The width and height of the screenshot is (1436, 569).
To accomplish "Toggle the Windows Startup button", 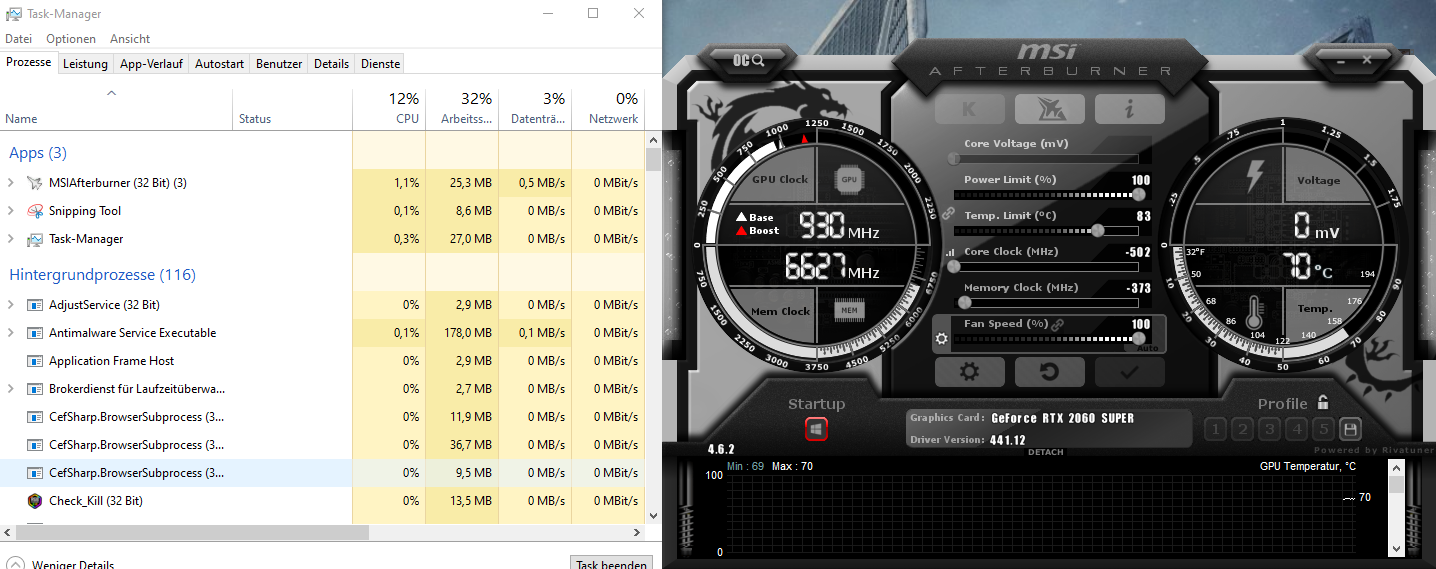I will coord(816,429).
